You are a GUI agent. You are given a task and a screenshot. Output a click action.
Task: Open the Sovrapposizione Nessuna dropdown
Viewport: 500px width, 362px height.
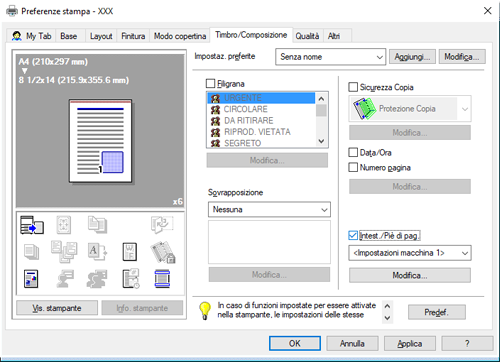click(269, 209)
